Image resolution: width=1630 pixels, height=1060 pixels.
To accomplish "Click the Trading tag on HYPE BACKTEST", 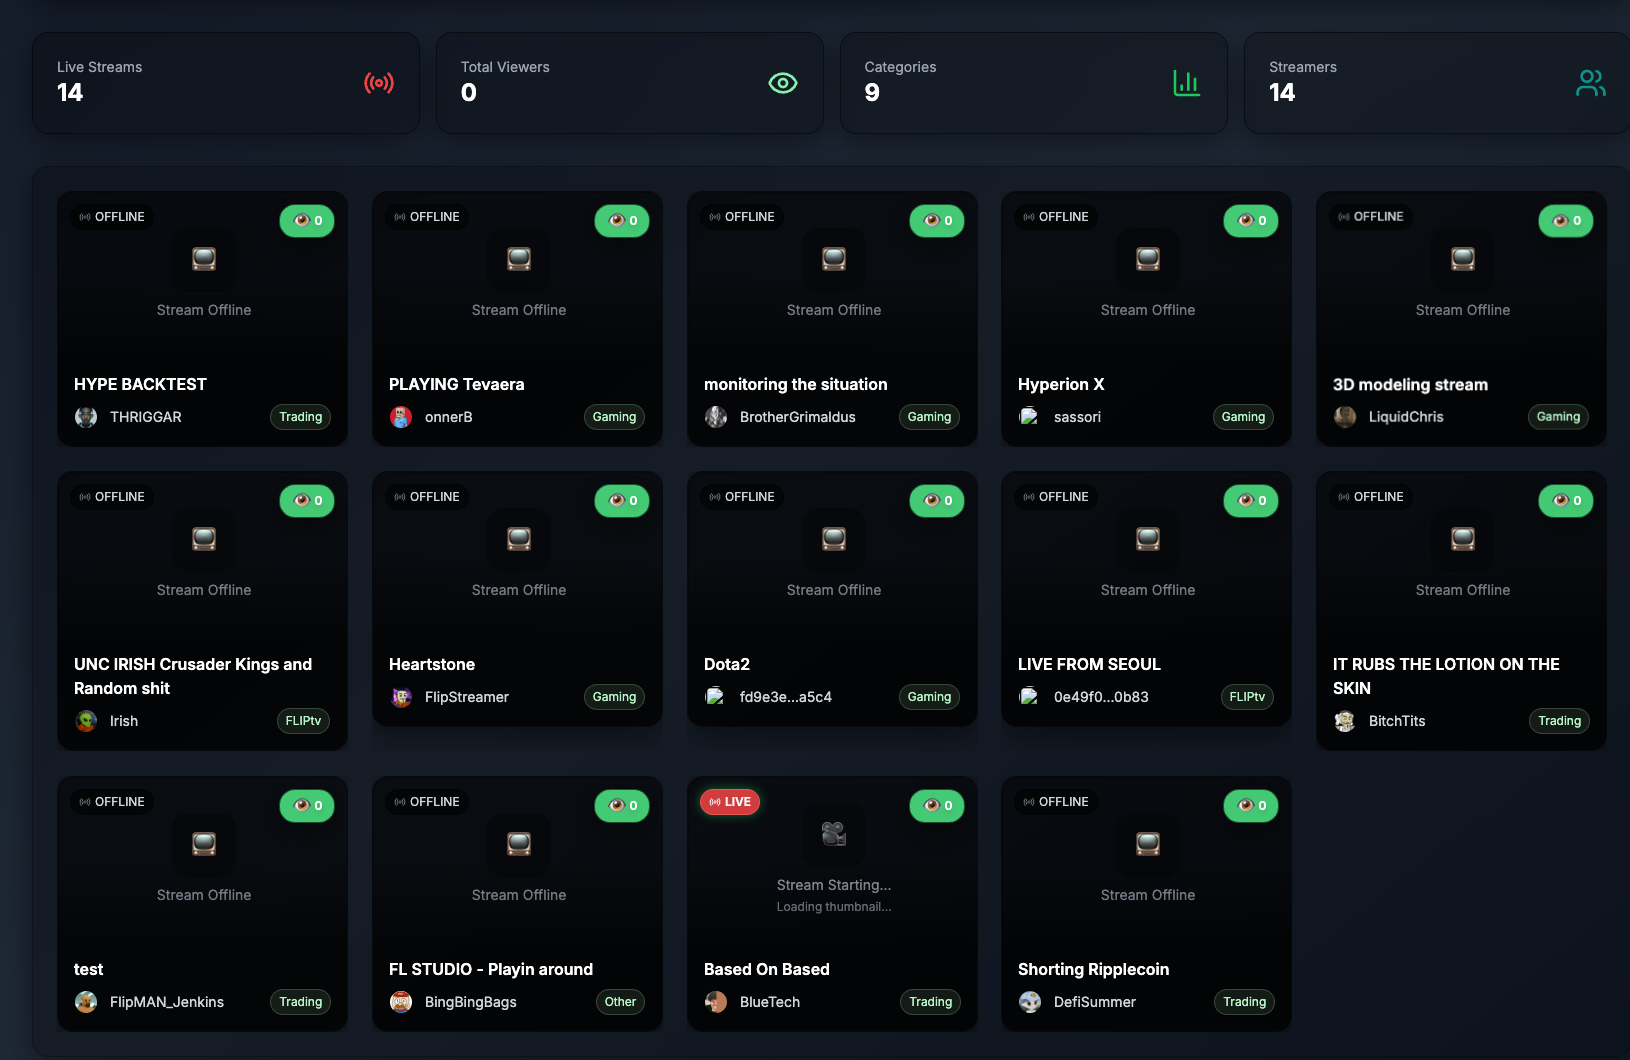I will (300, 417).
